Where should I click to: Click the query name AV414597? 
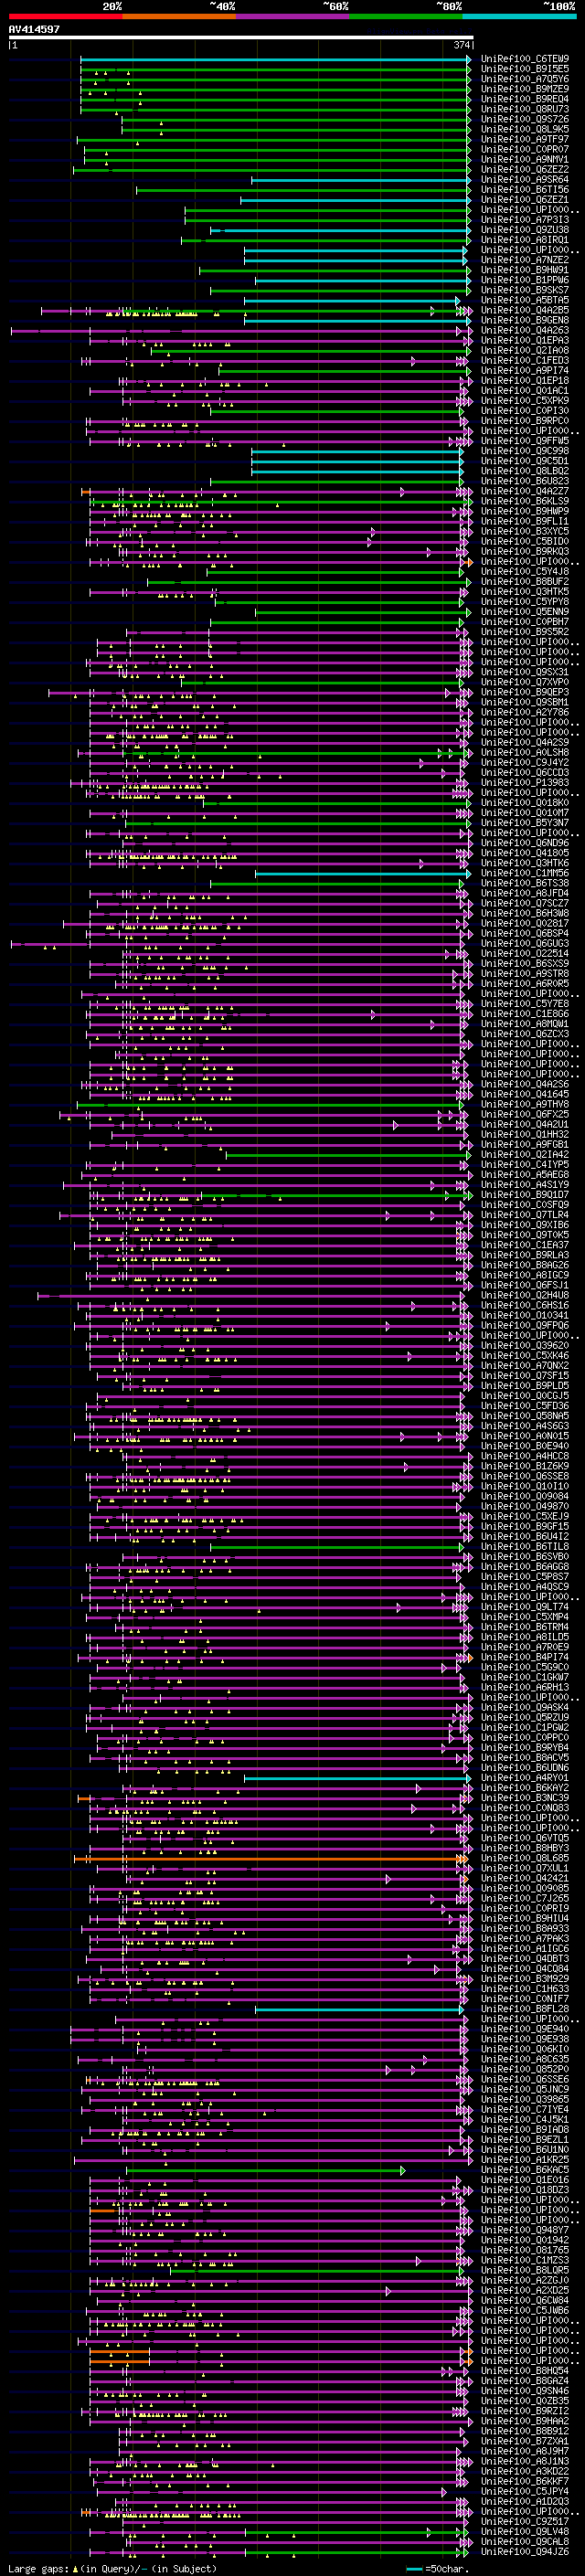click(34, 30)
